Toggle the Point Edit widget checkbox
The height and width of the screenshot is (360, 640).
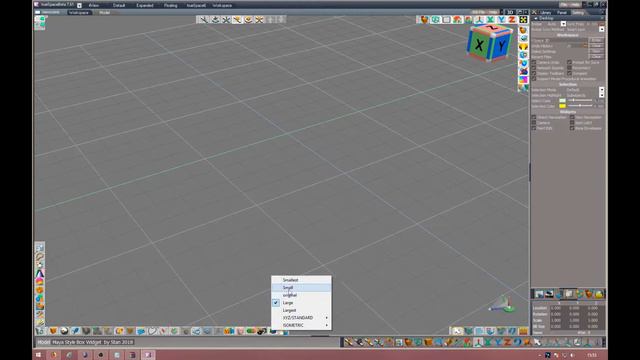(x=534, y=128)
